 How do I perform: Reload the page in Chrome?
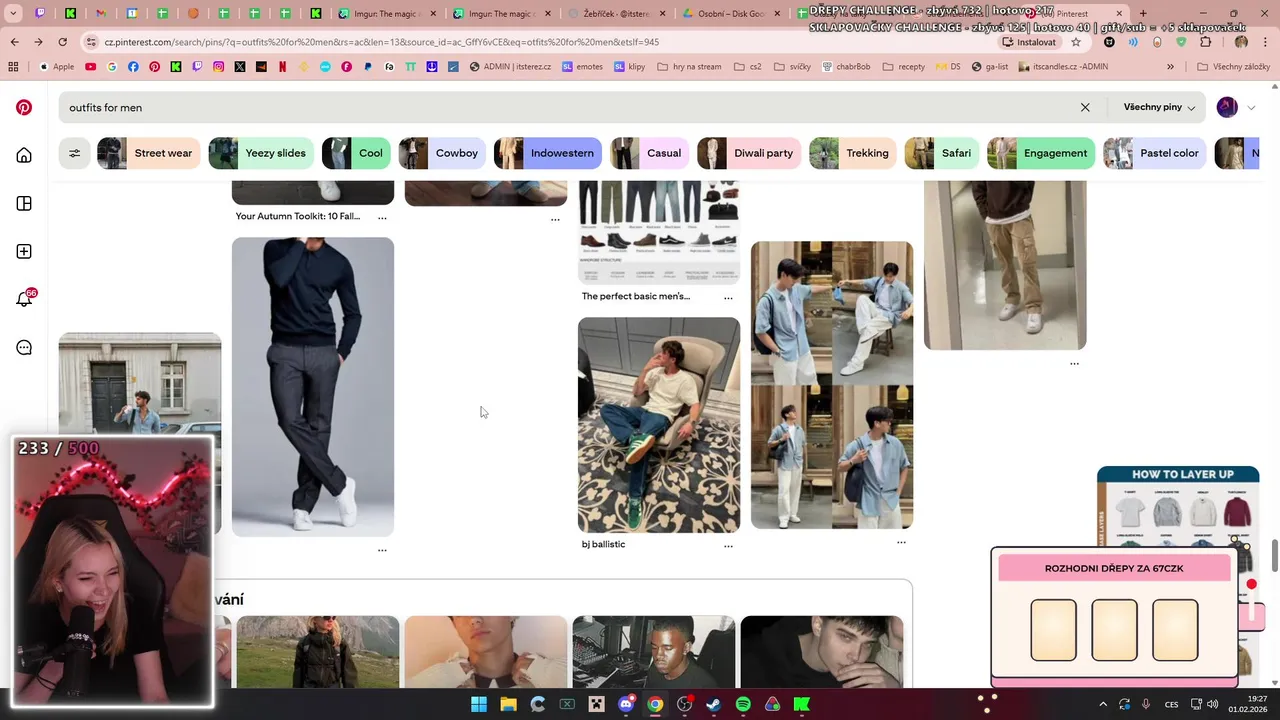[x=62, y=42]
